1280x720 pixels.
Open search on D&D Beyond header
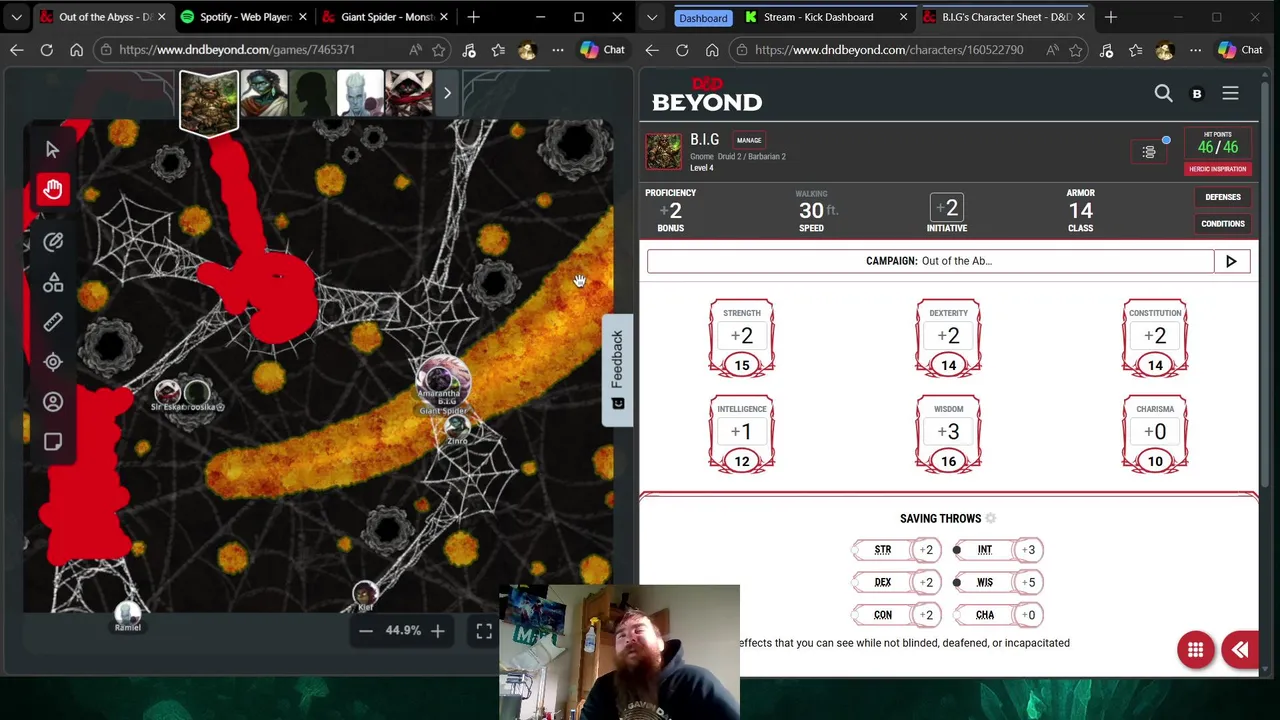[x=1163, y=93]
